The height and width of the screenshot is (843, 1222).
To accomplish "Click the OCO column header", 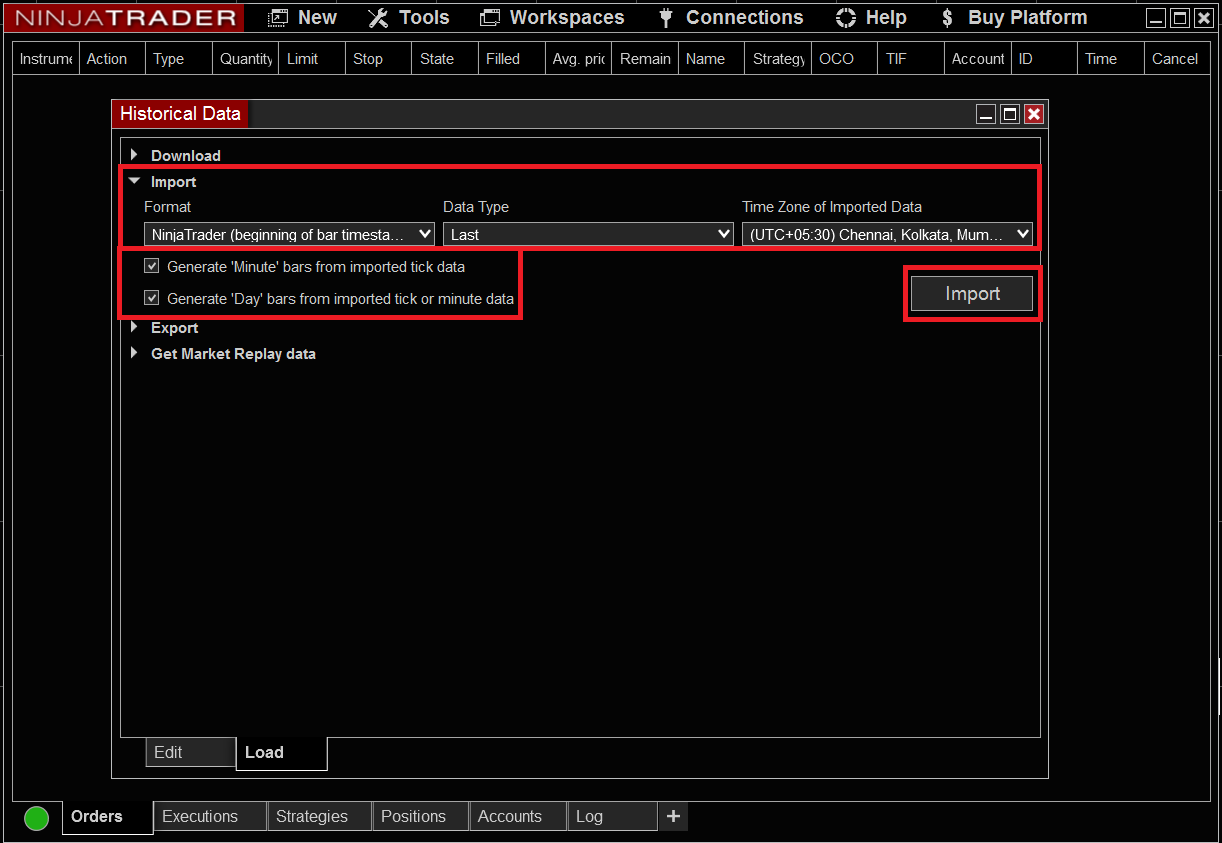I will coord(844,59).
